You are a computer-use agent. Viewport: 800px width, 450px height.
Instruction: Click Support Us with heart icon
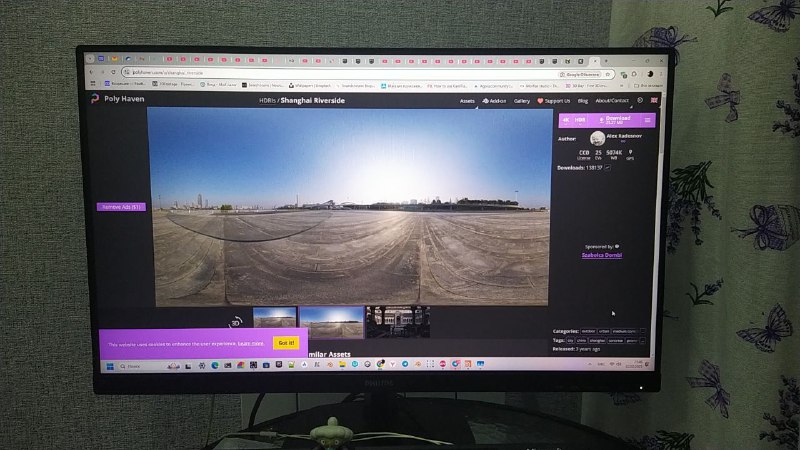[554, 101]
